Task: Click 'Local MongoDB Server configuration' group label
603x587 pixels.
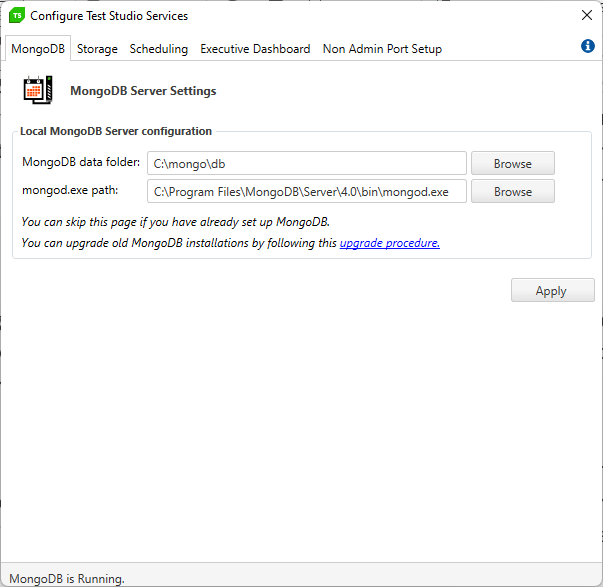Action: pos(116,131)
